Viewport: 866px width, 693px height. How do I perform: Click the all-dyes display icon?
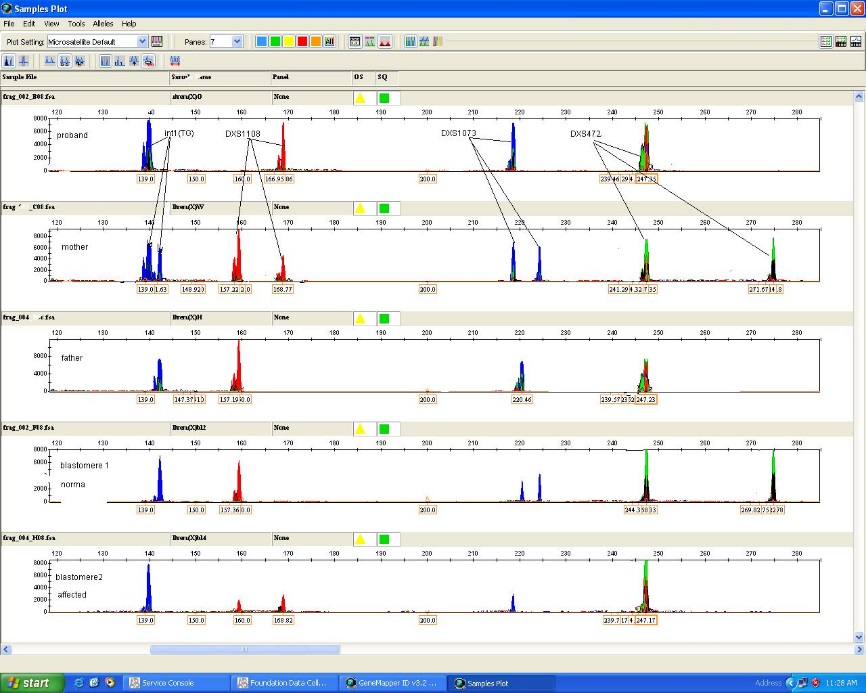coord(330,42)
